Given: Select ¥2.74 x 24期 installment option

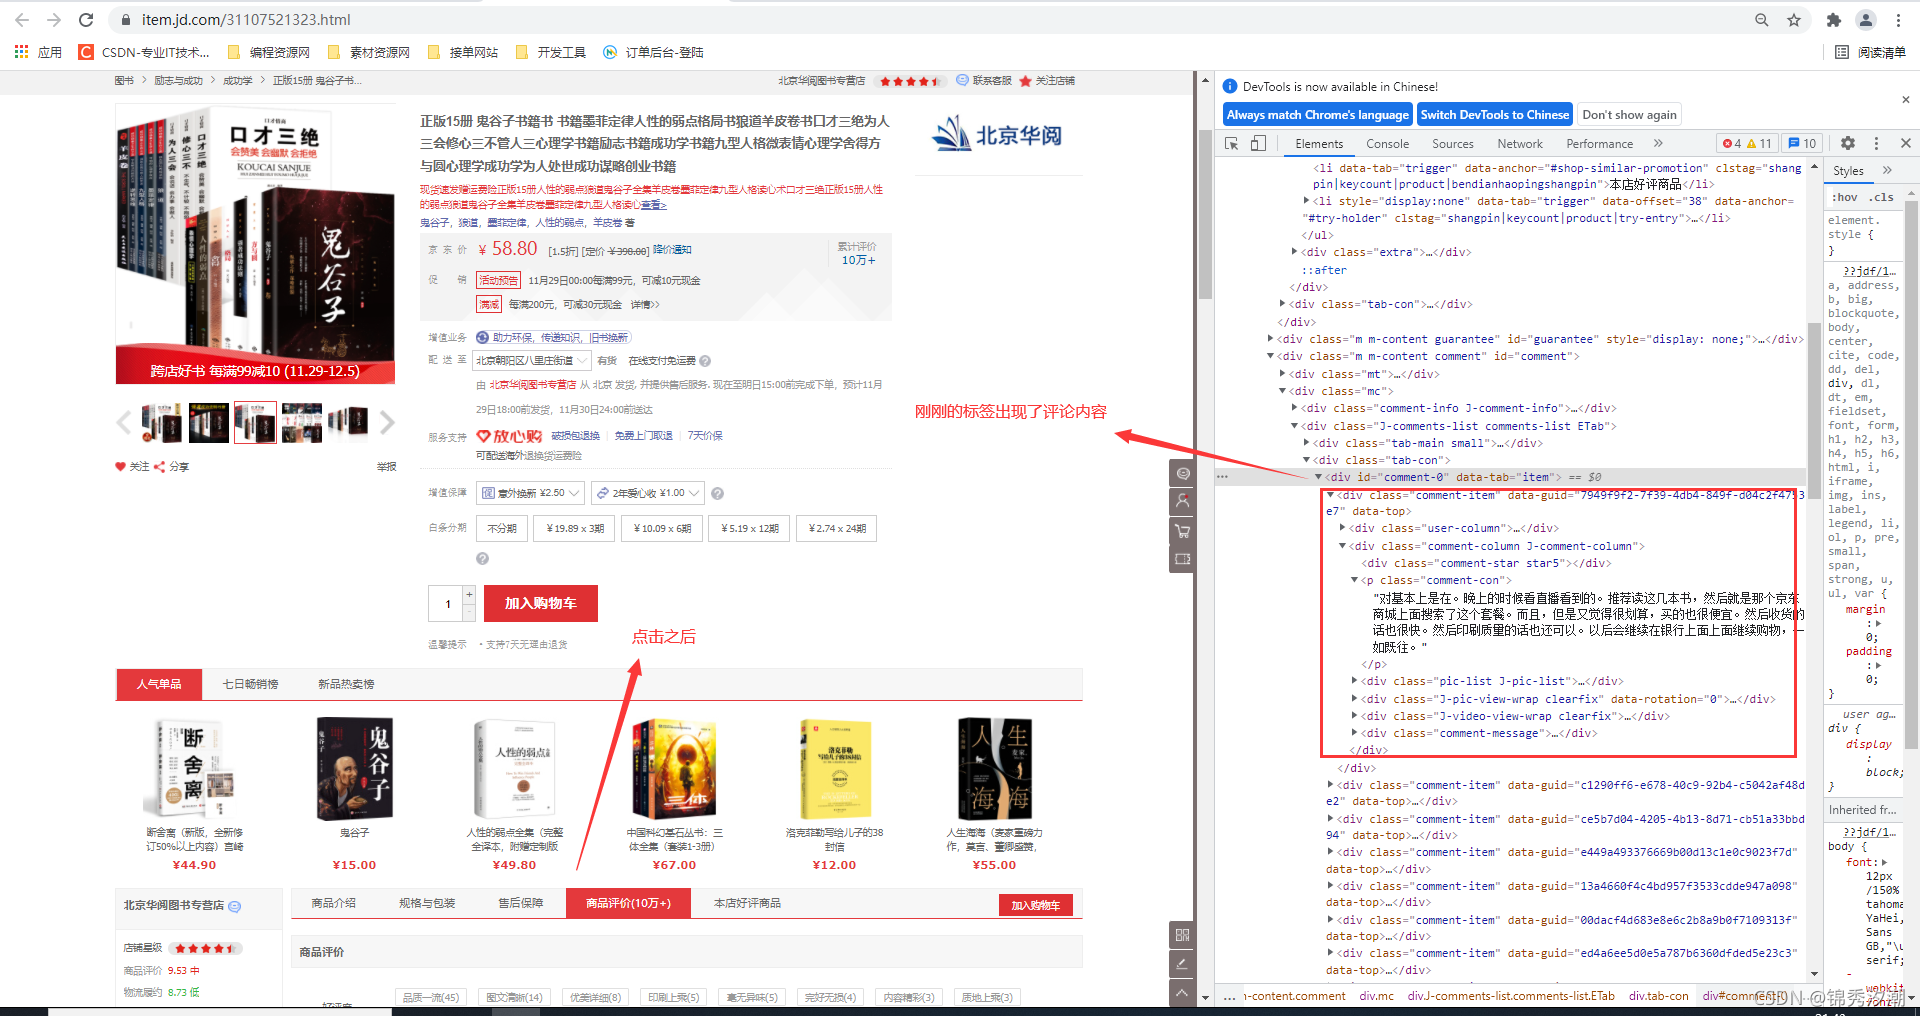Looking at the screenshot, I should tap(837, 528).
